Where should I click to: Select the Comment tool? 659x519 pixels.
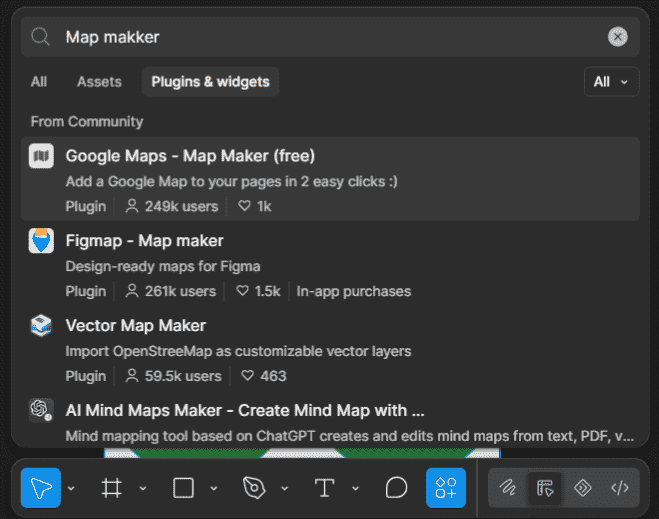[396, 488]
